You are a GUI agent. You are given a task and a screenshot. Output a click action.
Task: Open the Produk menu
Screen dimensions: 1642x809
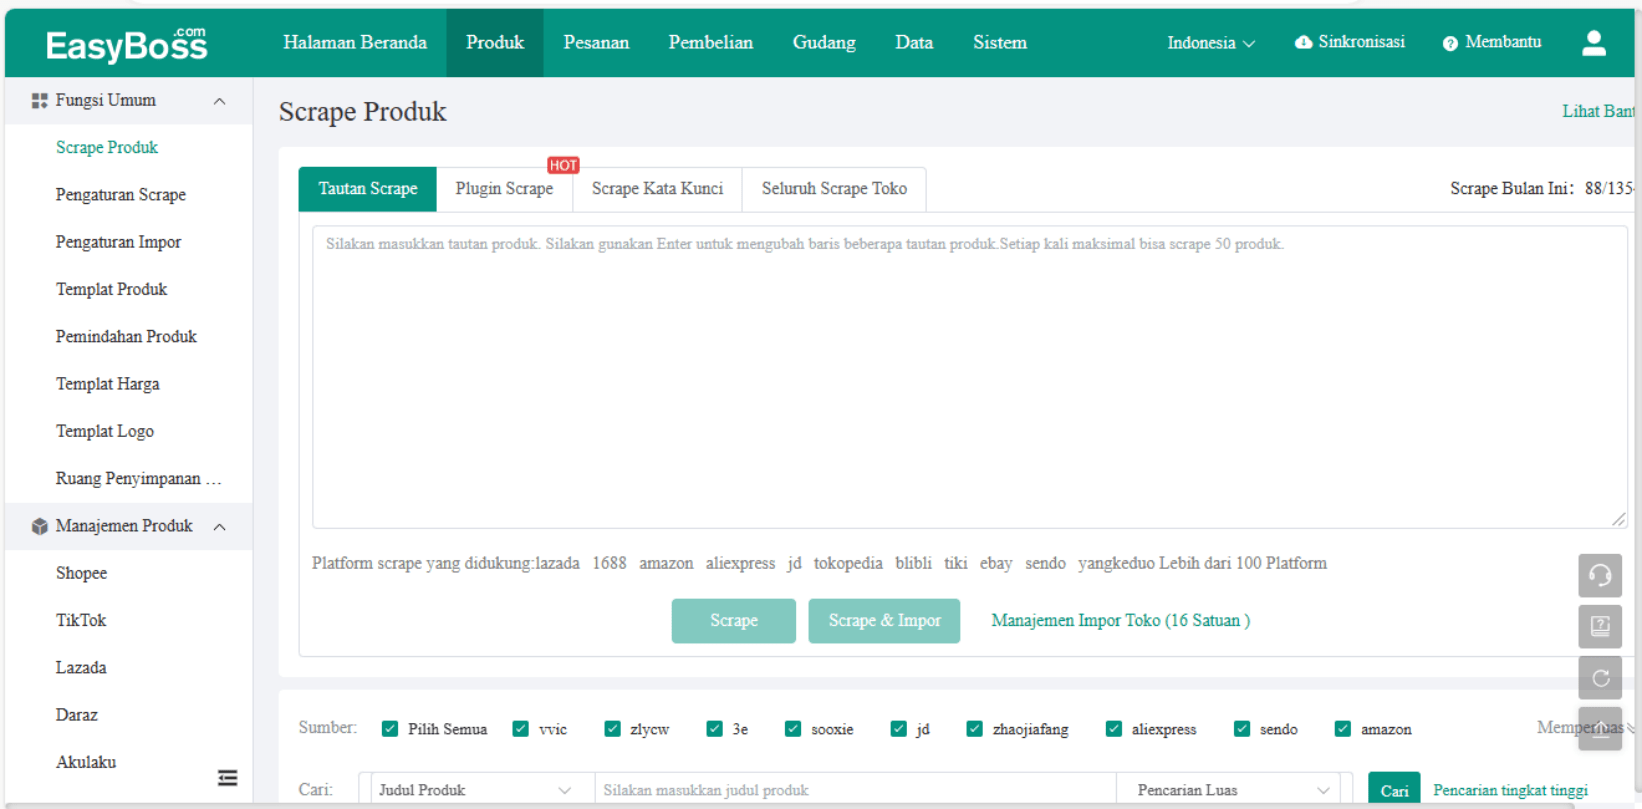[x=495, y=43]
